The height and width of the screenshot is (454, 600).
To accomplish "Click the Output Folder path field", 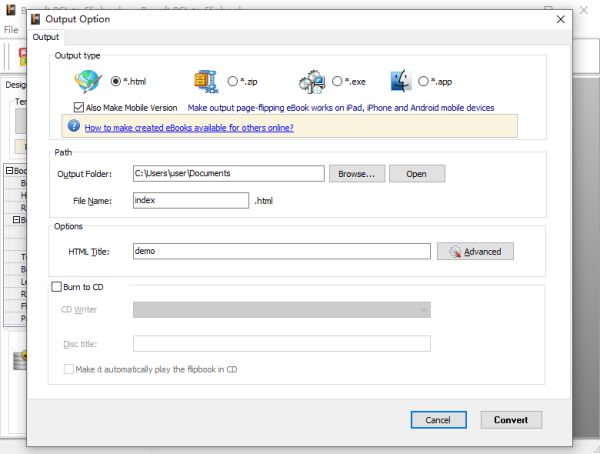I will (229, 173).
